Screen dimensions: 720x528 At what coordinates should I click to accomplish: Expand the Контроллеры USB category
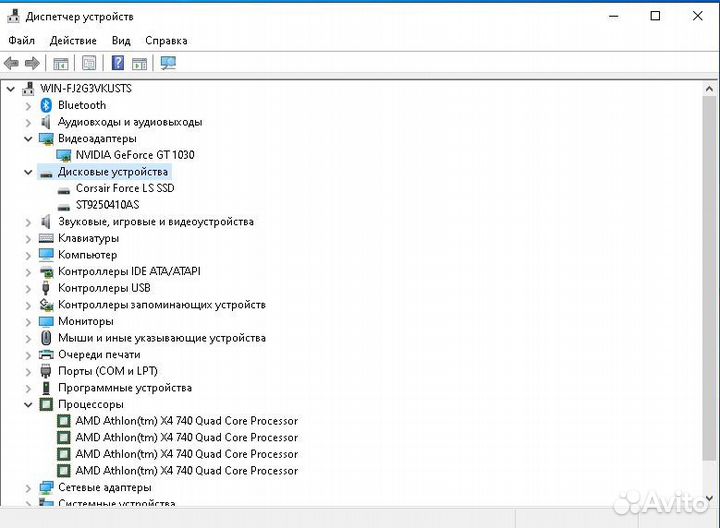pos(28,288)
